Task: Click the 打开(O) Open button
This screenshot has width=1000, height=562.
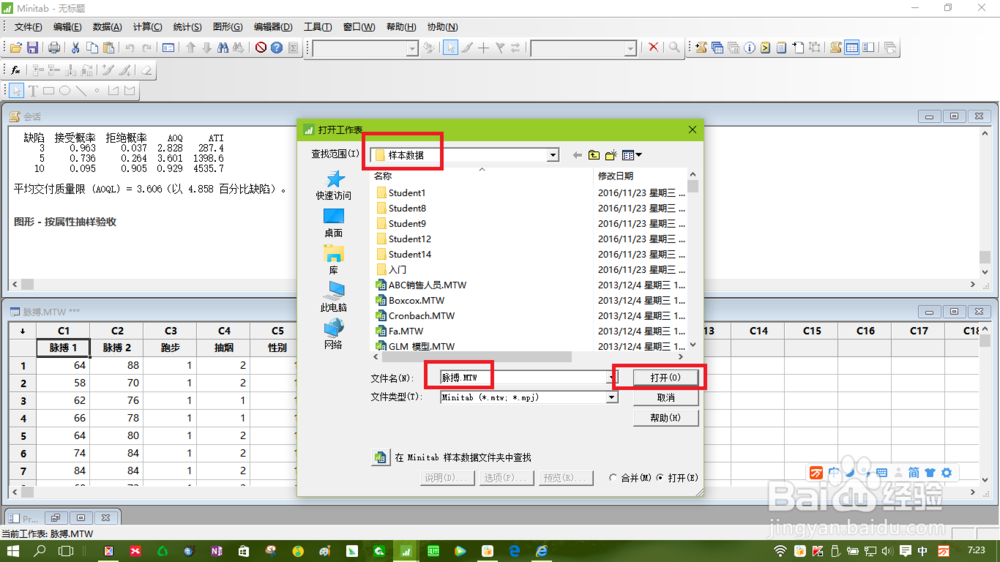Action: [665, 378]
